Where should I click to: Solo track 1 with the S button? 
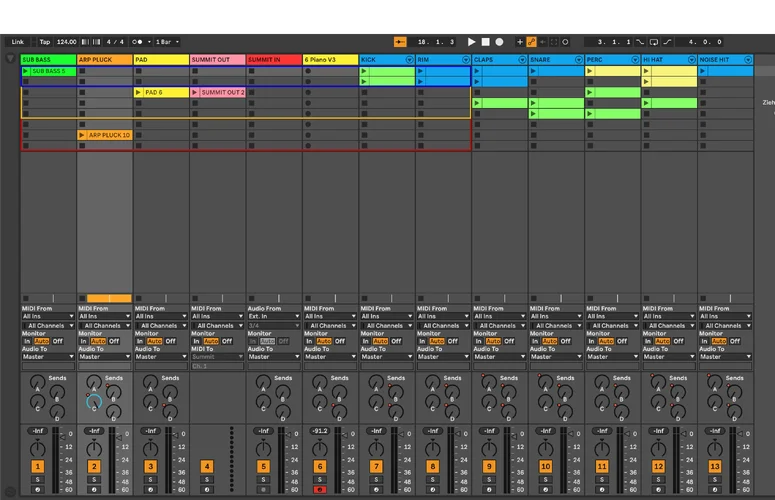coord(38,480)
